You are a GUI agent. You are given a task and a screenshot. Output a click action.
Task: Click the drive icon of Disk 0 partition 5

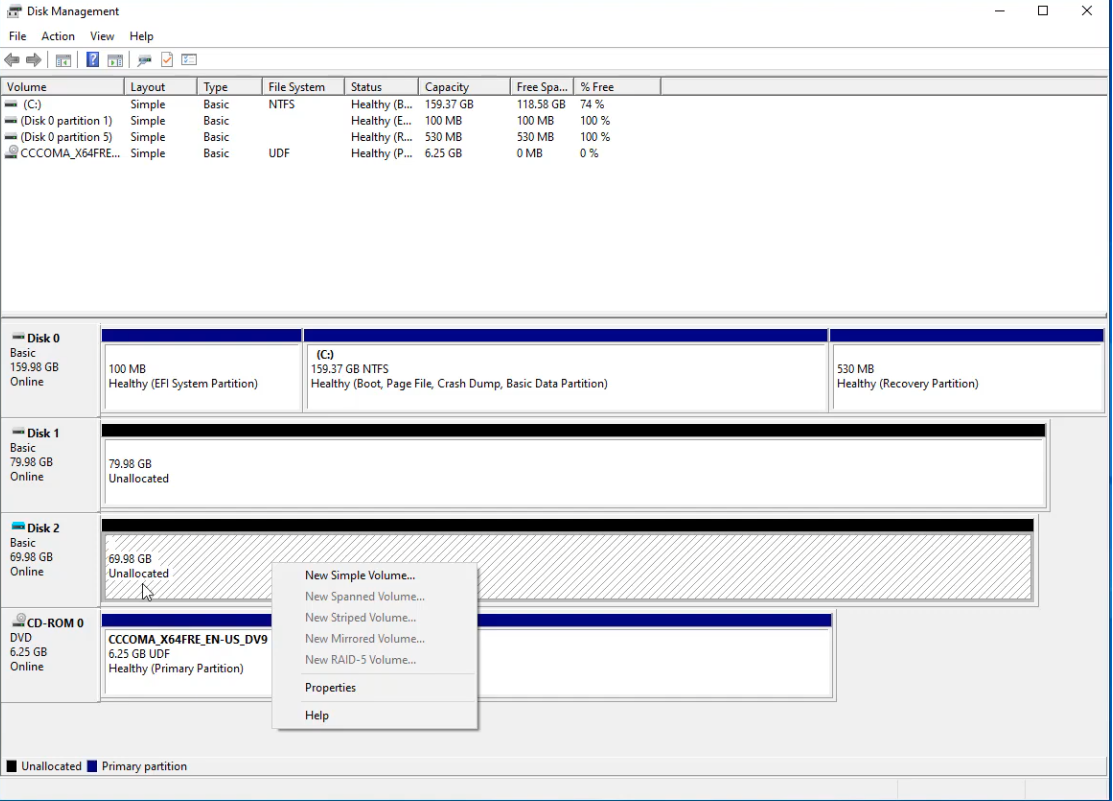click(x=11, y=137)
